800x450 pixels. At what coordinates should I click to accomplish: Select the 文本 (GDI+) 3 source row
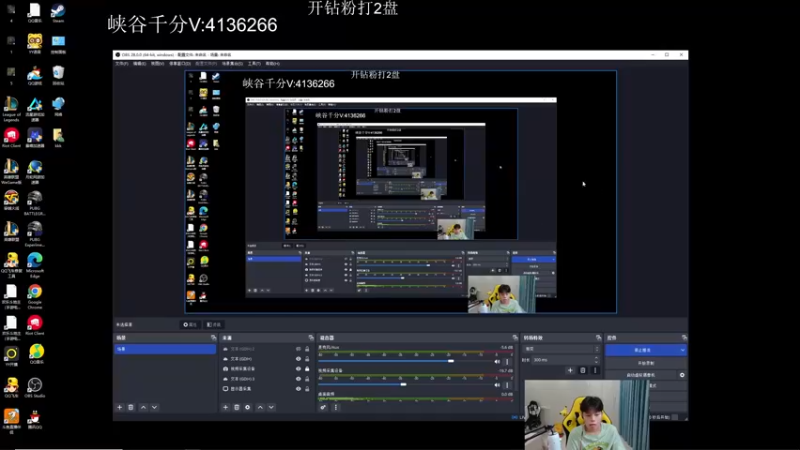265,379
